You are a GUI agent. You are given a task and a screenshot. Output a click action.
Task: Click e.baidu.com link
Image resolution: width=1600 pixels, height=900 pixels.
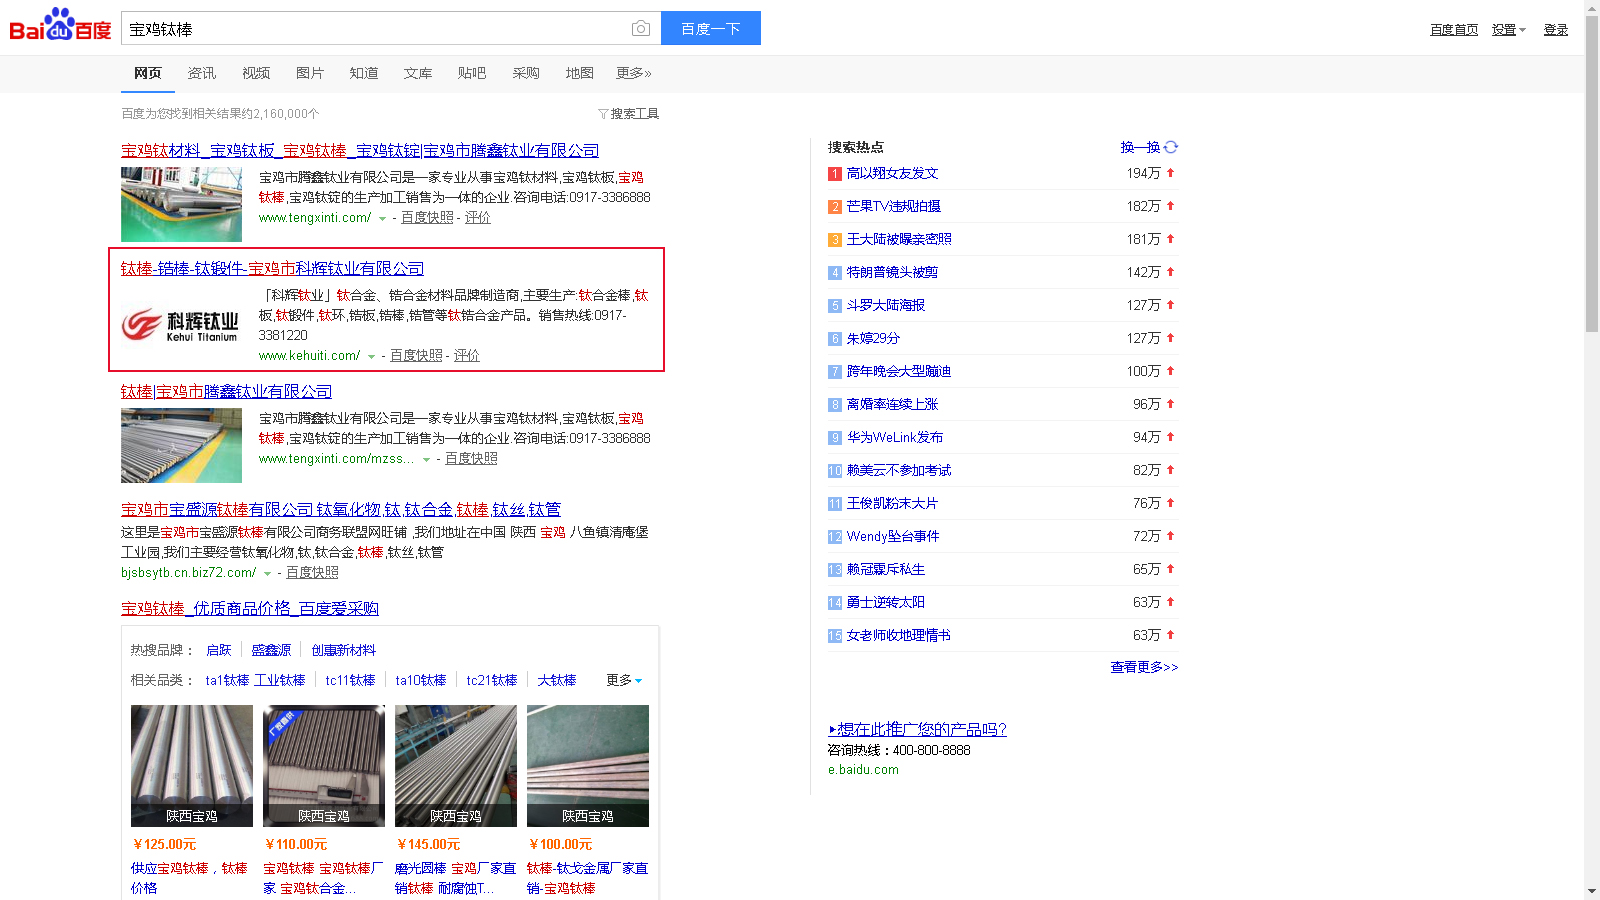pyautogui.click(x=863, y=770)
